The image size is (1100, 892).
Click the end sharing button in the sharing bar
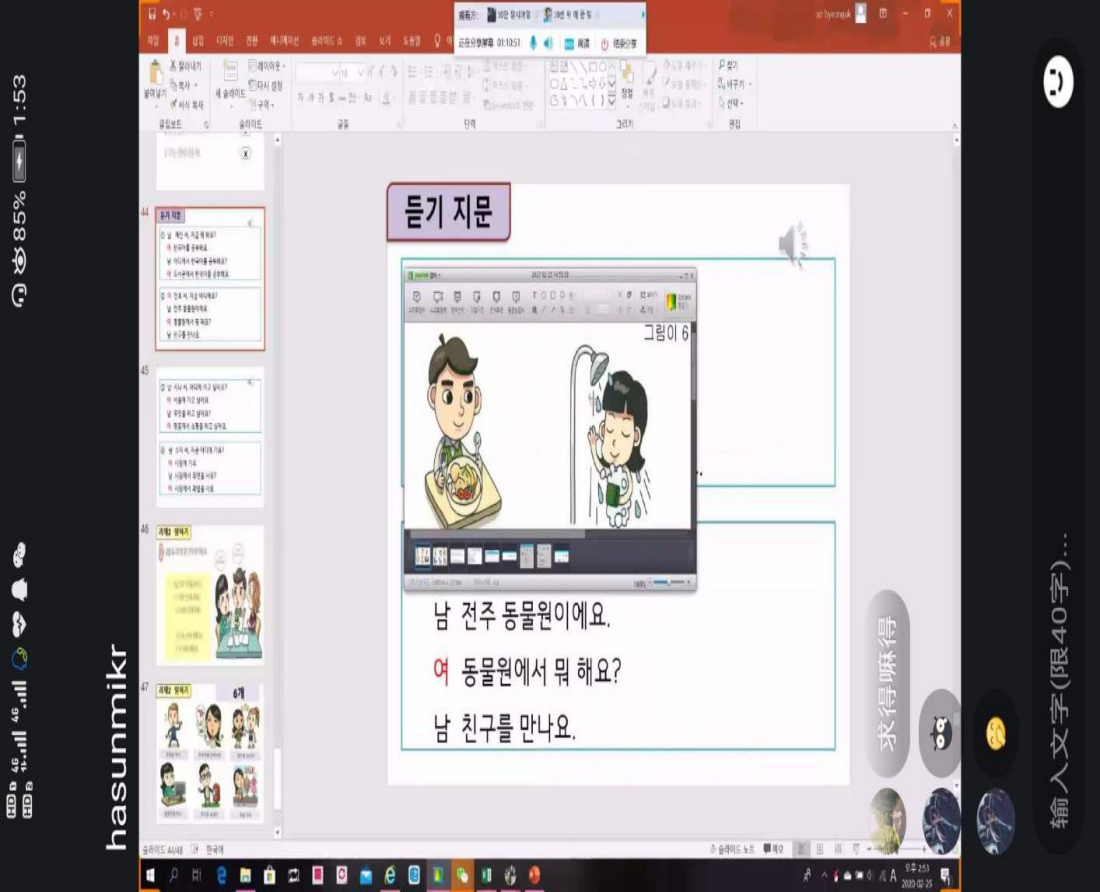pos(620,44)
